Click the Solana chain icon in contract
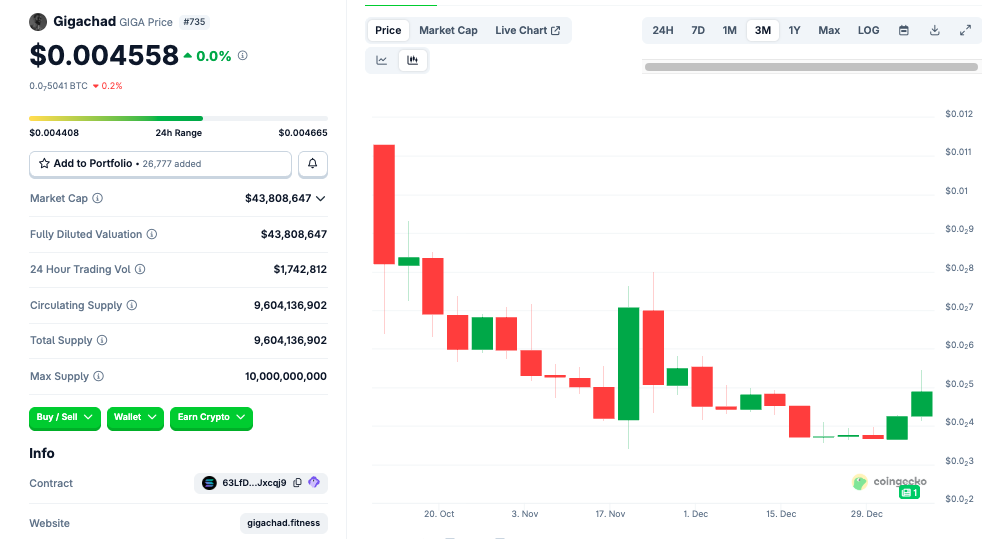Image resolution: width=1004 pixels, height=539 pixels. click(x=209, y=483)
